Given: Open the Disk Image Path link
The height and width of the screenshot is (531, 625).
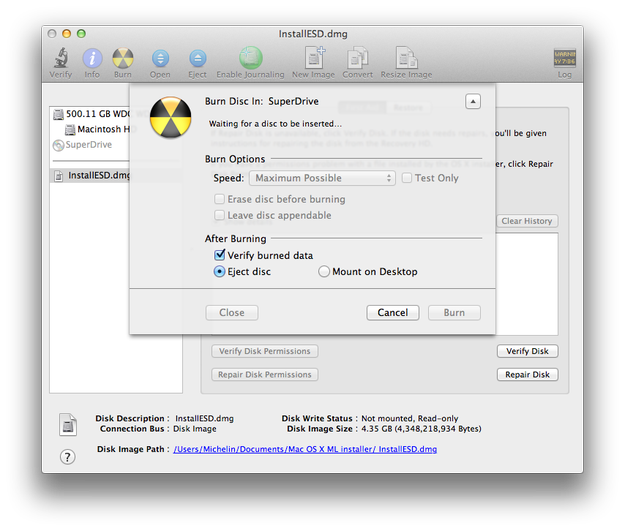Looking at the screenshot, I should pos(305,449).
